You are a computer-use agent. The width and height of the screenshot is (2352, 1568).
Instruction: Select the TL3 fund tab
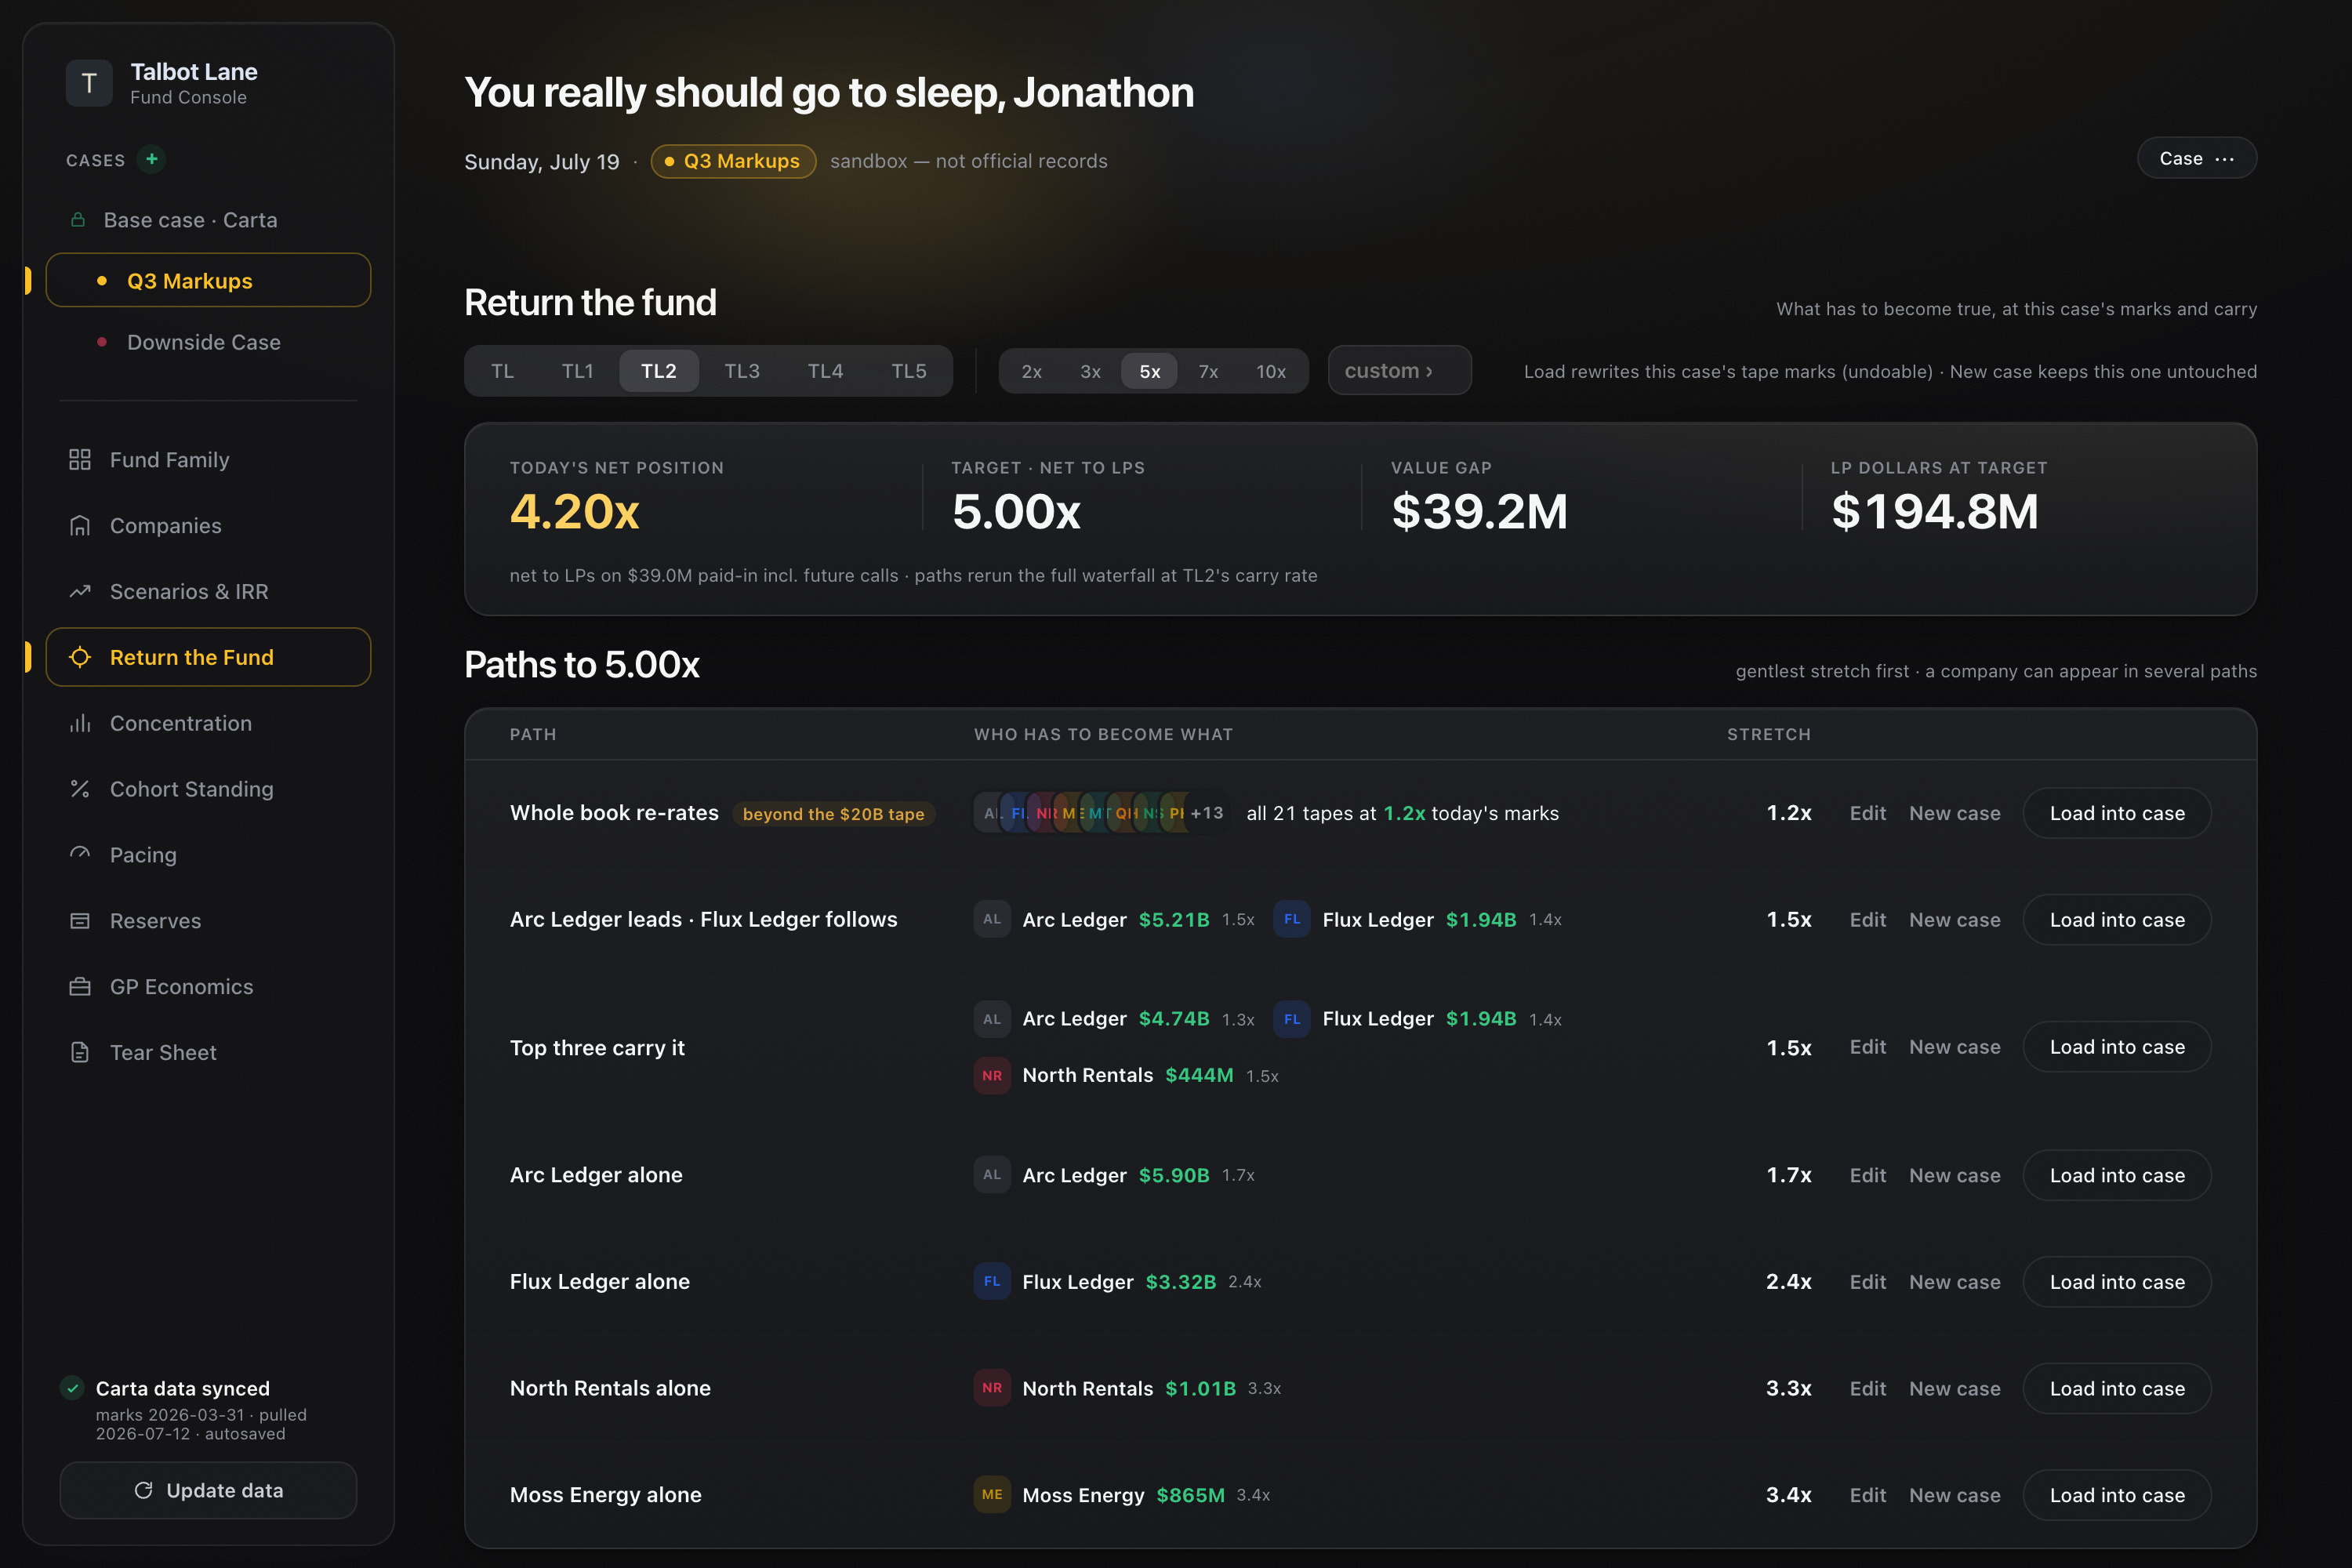click(x=742, y=371)
